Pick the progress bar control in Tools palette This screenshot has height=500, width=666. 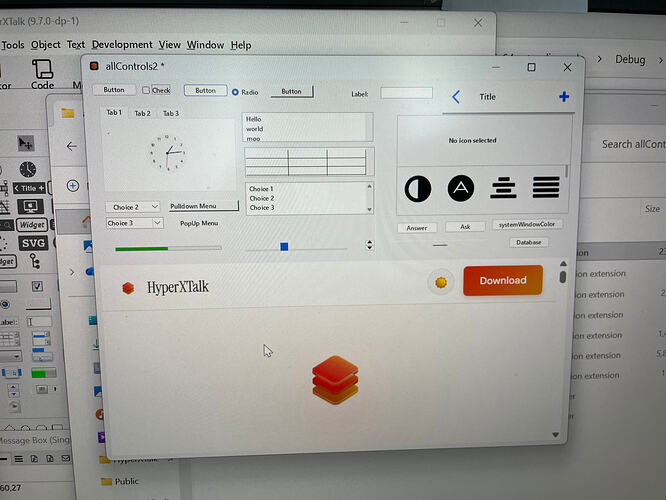click(x=43, y=373)
